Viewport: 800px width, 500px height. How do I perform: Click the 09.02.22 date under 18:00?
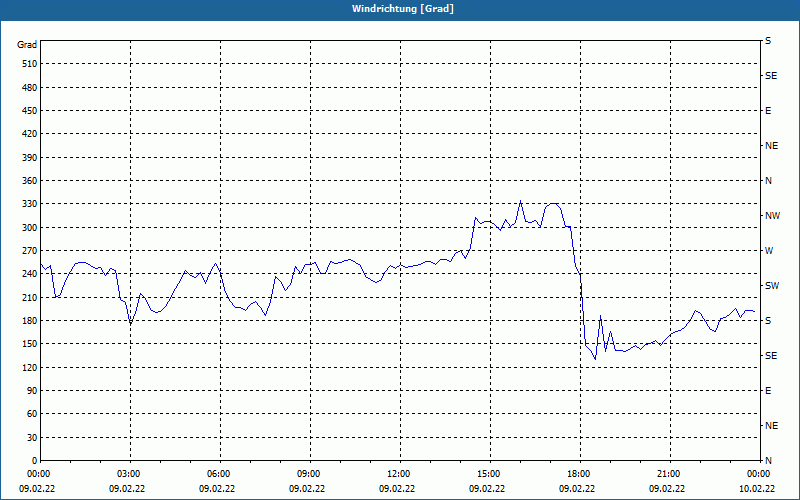(x=577, y=489)
